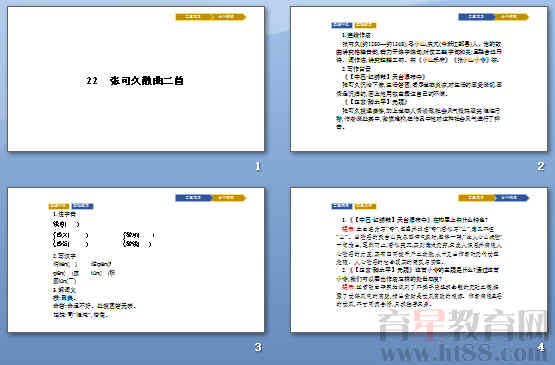Click the blue arrow banner segment on slide 3
This screenshot has height=365, width=555.
(193, 198)
